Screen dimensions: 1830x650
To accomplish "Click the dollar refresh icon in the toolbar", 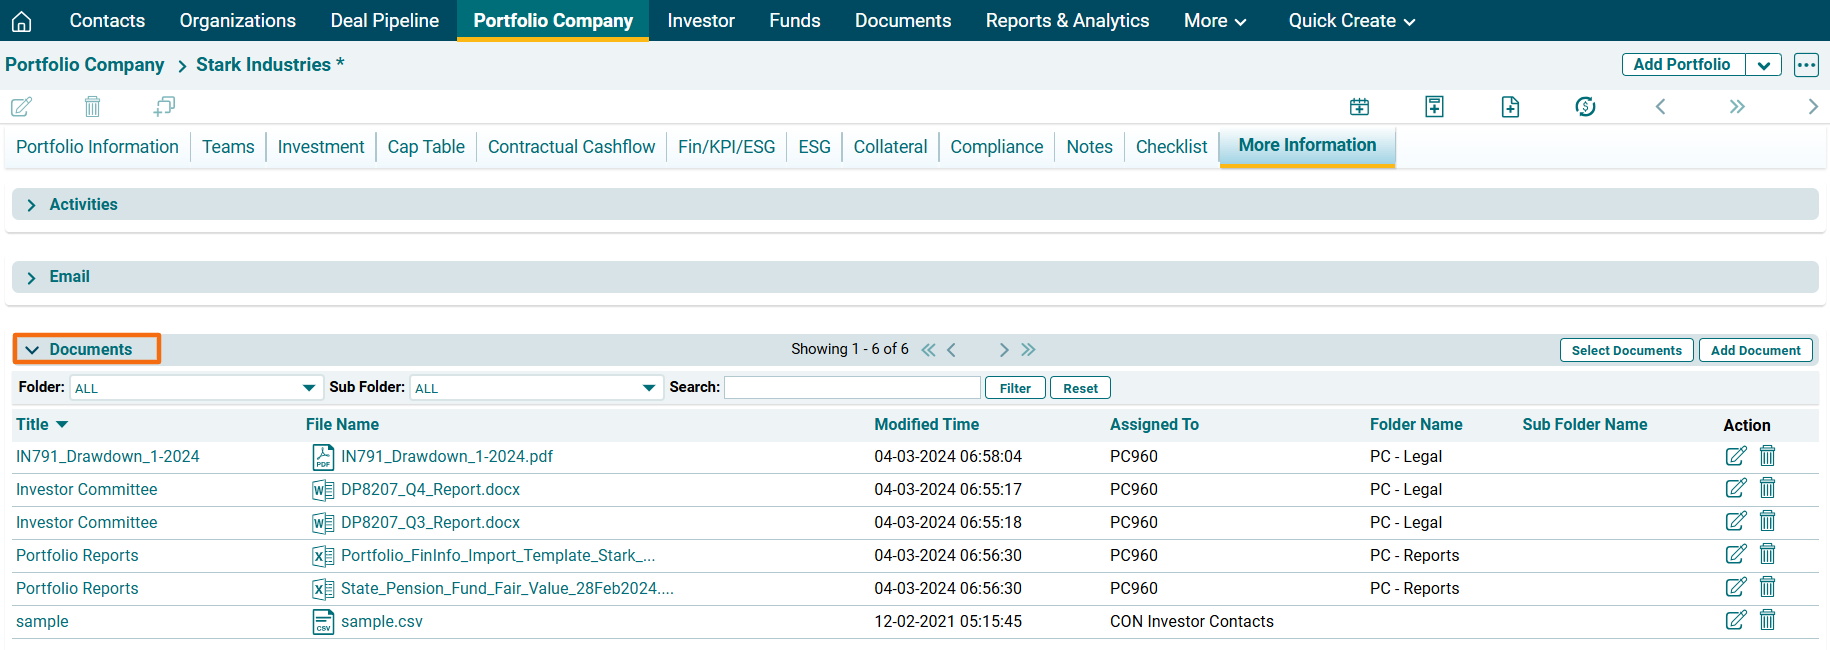I will [1585, 107].
